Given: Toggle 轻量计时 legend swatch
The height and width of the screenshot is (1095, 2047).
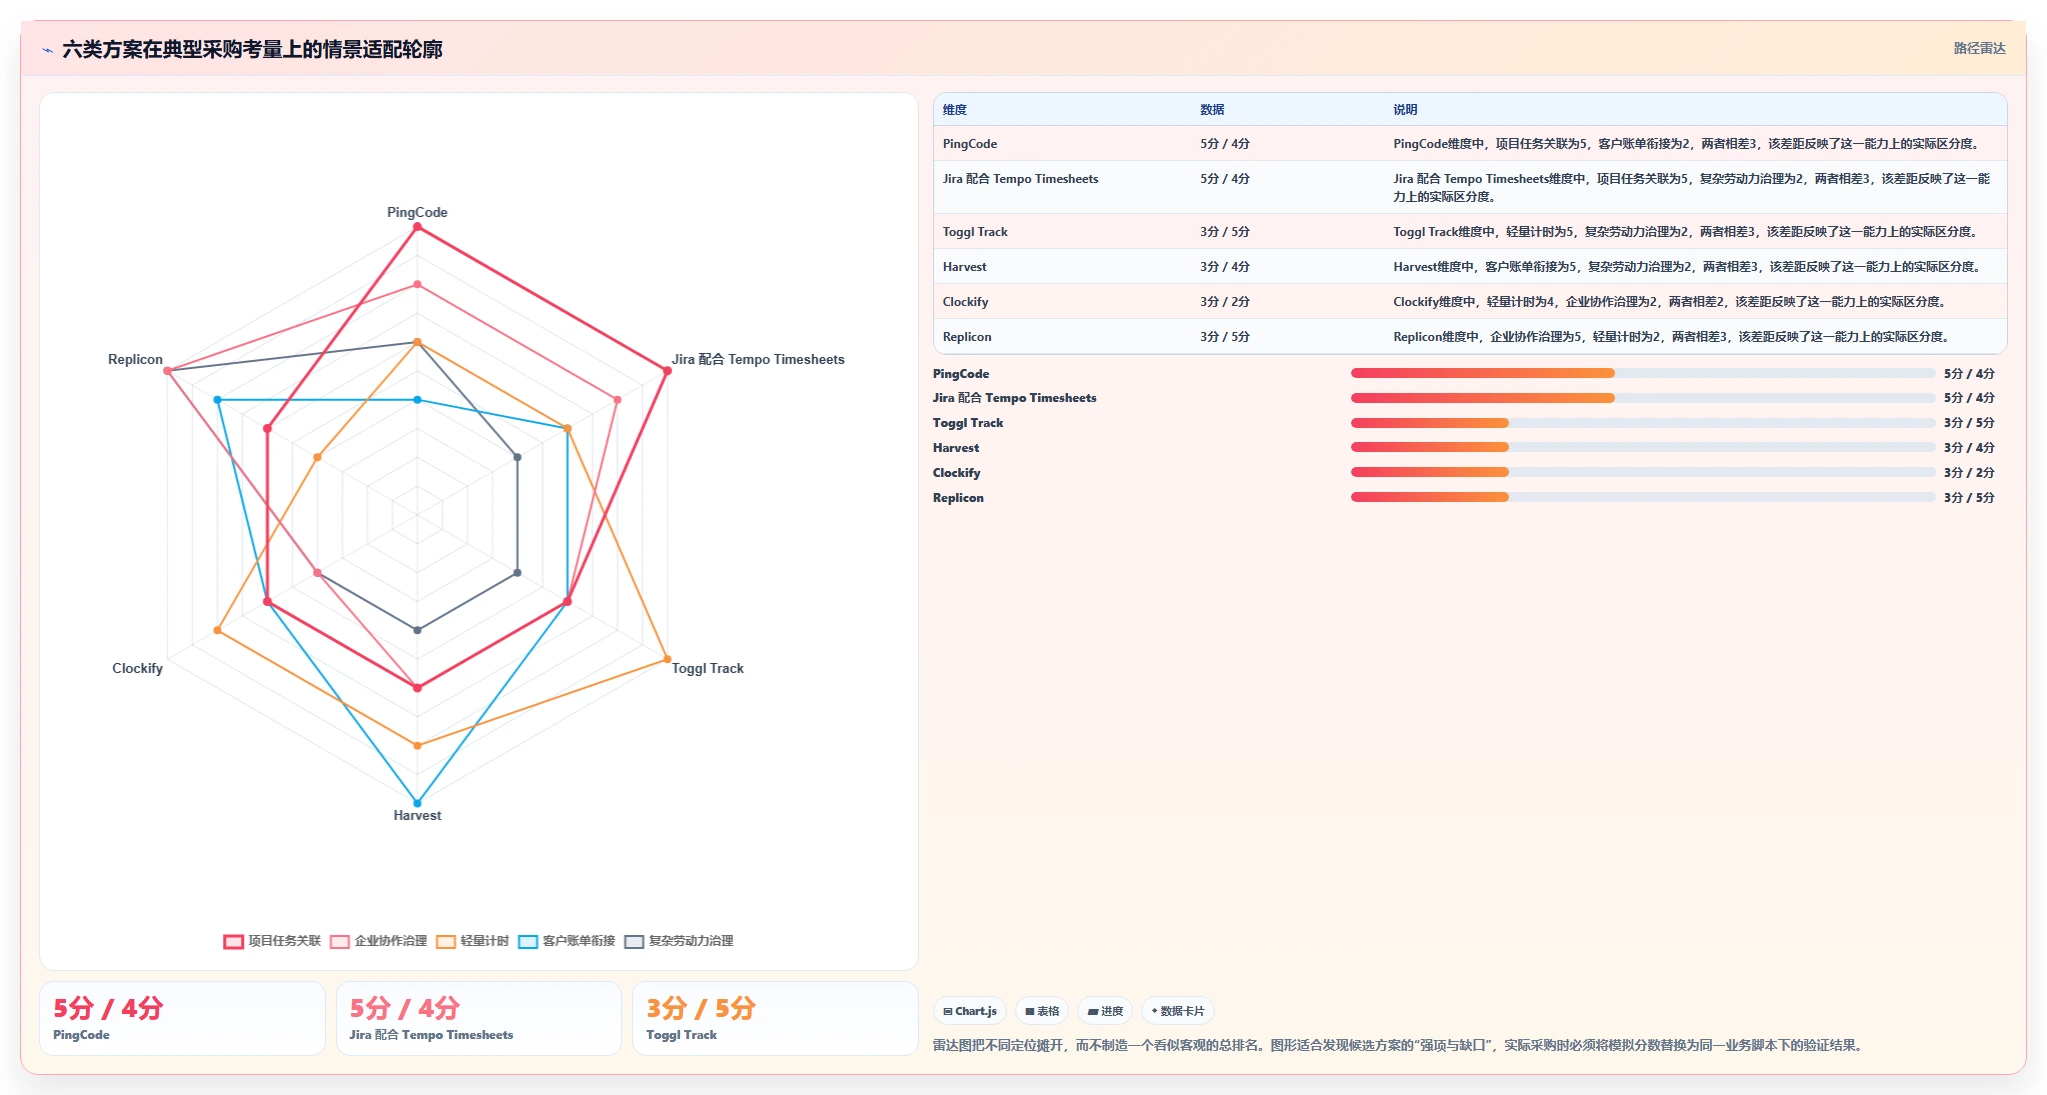Looking at the screenshot, I should [445, 941].
